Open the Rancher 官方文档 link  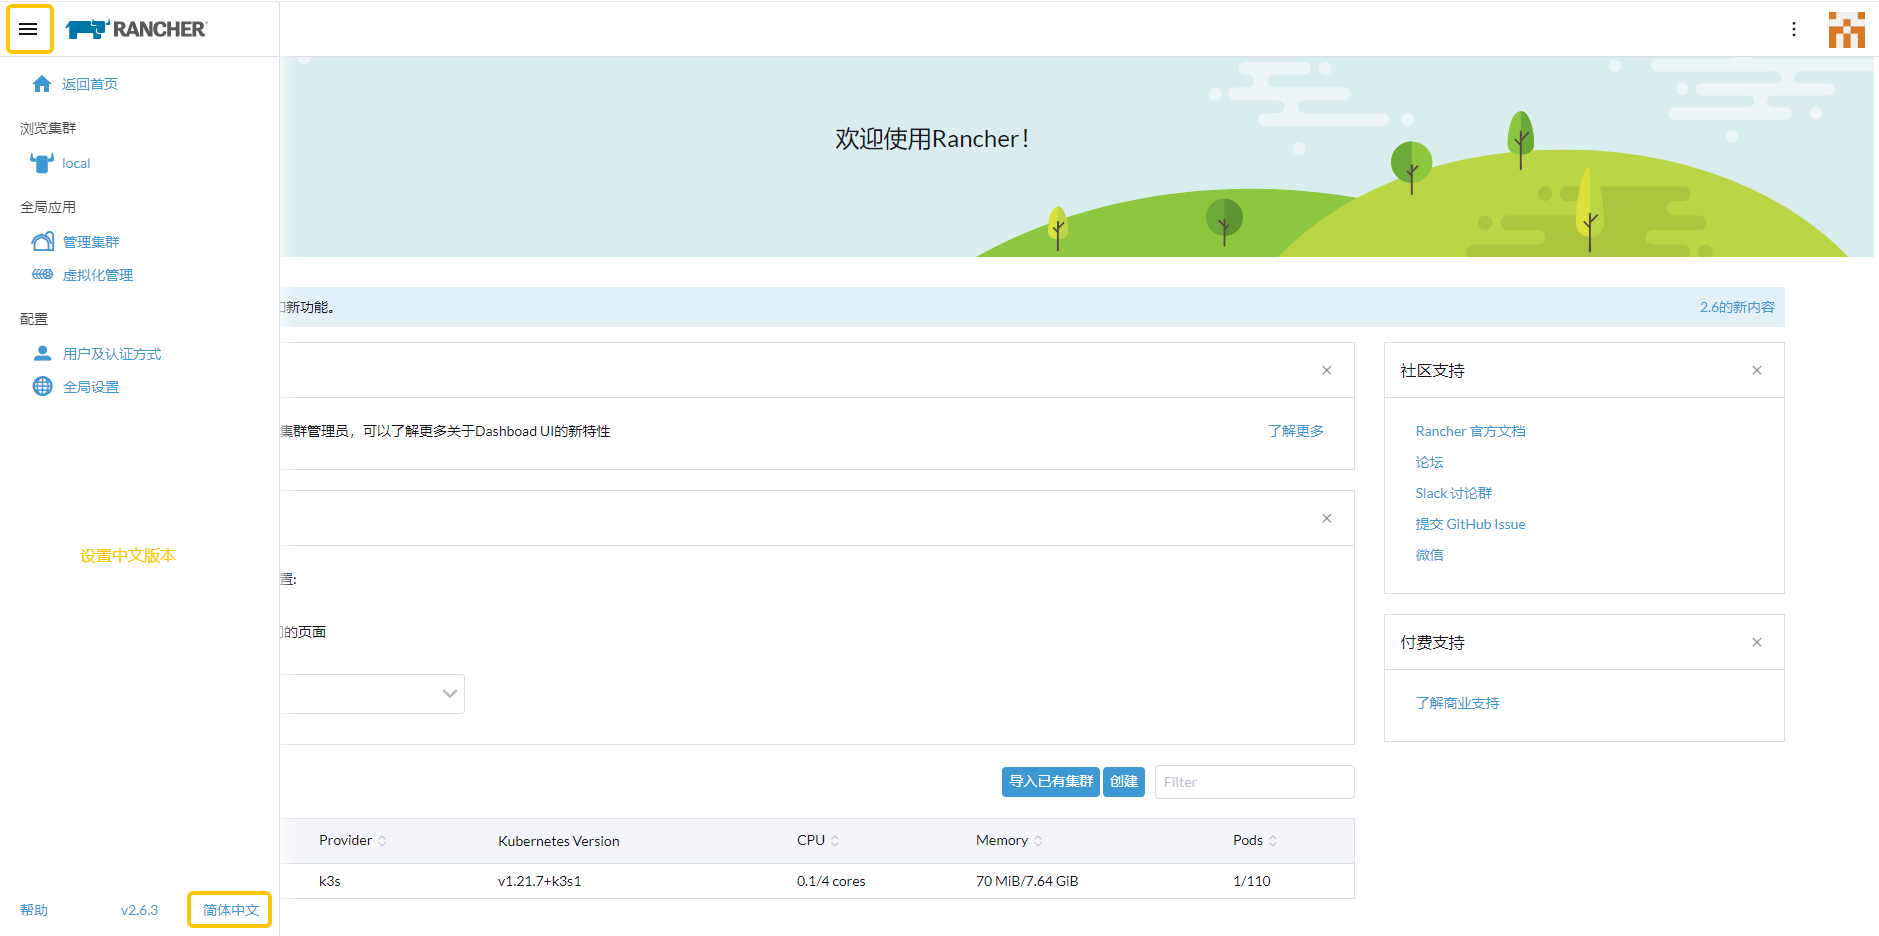coord(1470,431)
